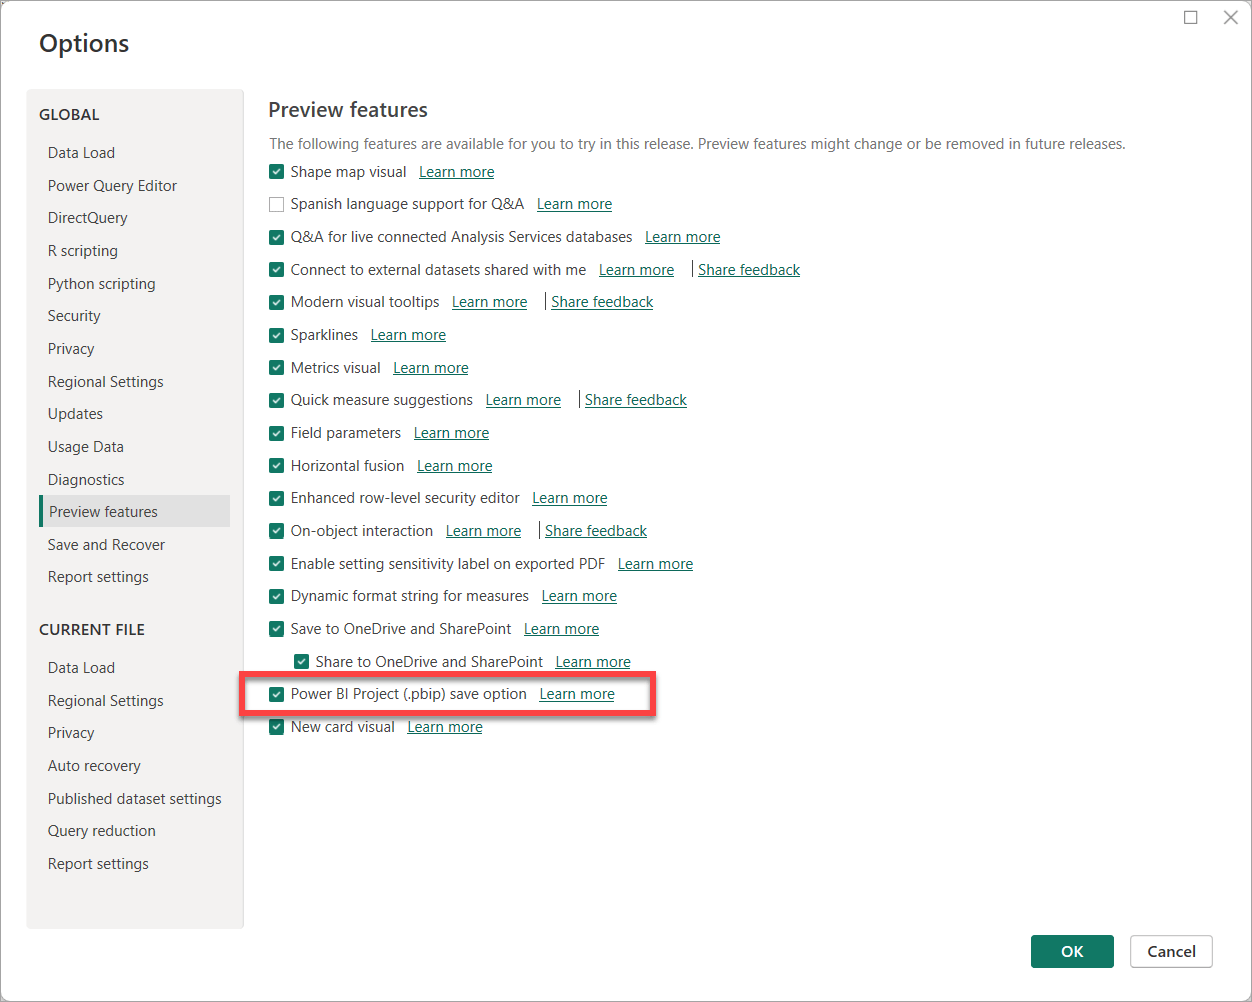The image size is (1252, 1002).
Task: Open Current File Report settings
Action: (98, 864)
